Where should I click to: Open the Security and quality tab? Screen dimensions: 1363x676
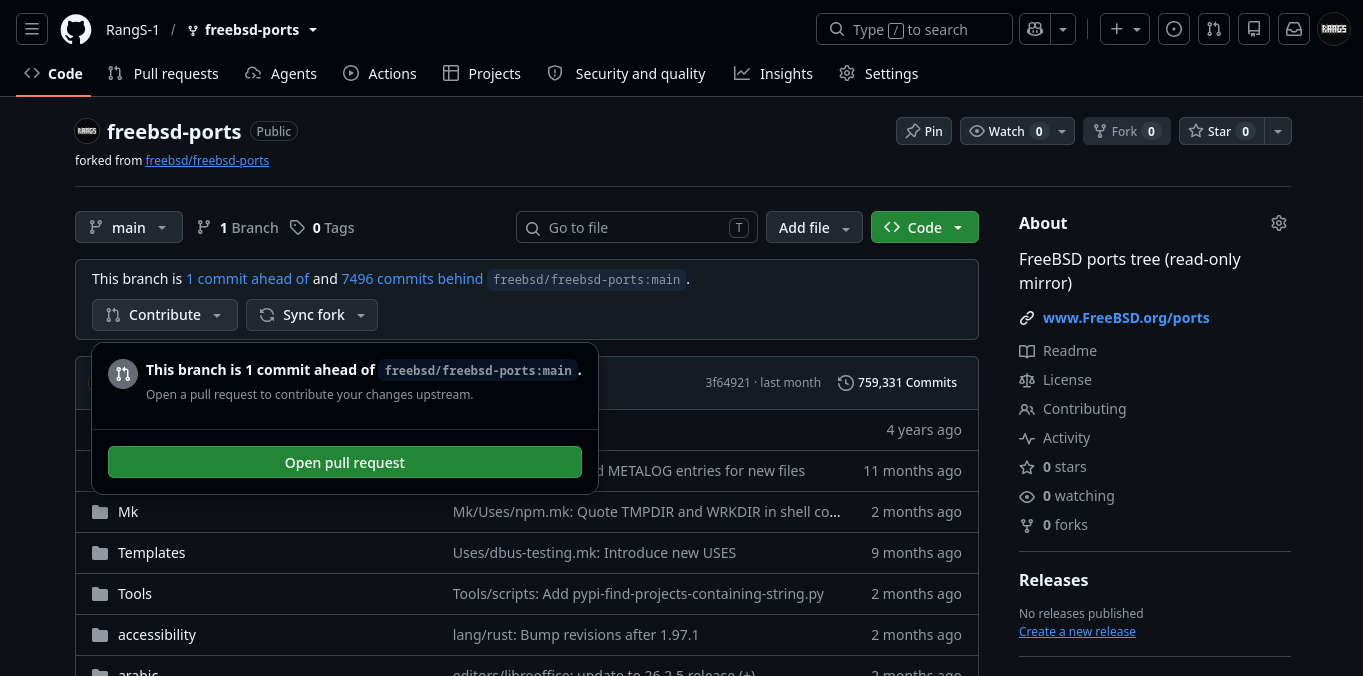pyautogui.click(x=627, y=74)
